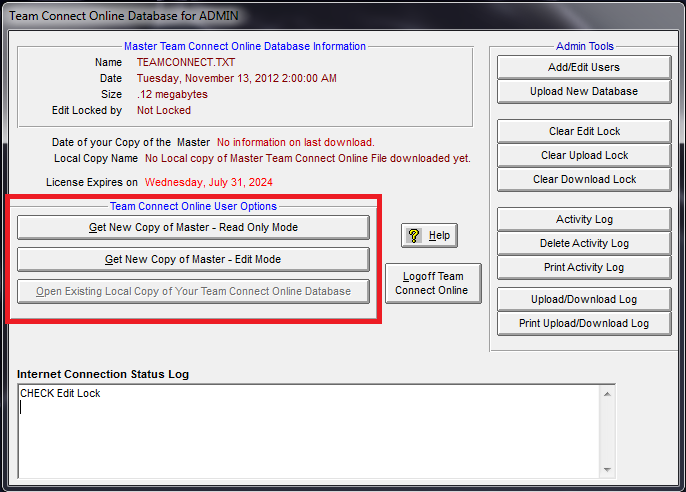Viewport: 686px width, 492px height.
Task: Open the Activity Log
Action: [584, 219]
